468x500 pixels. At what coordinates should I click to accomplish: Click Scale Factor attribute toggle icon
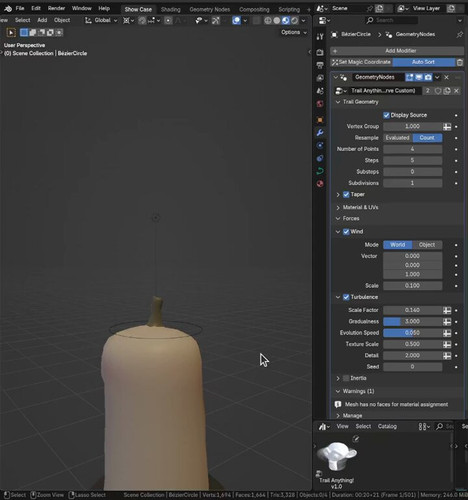(x=447, y=310)
